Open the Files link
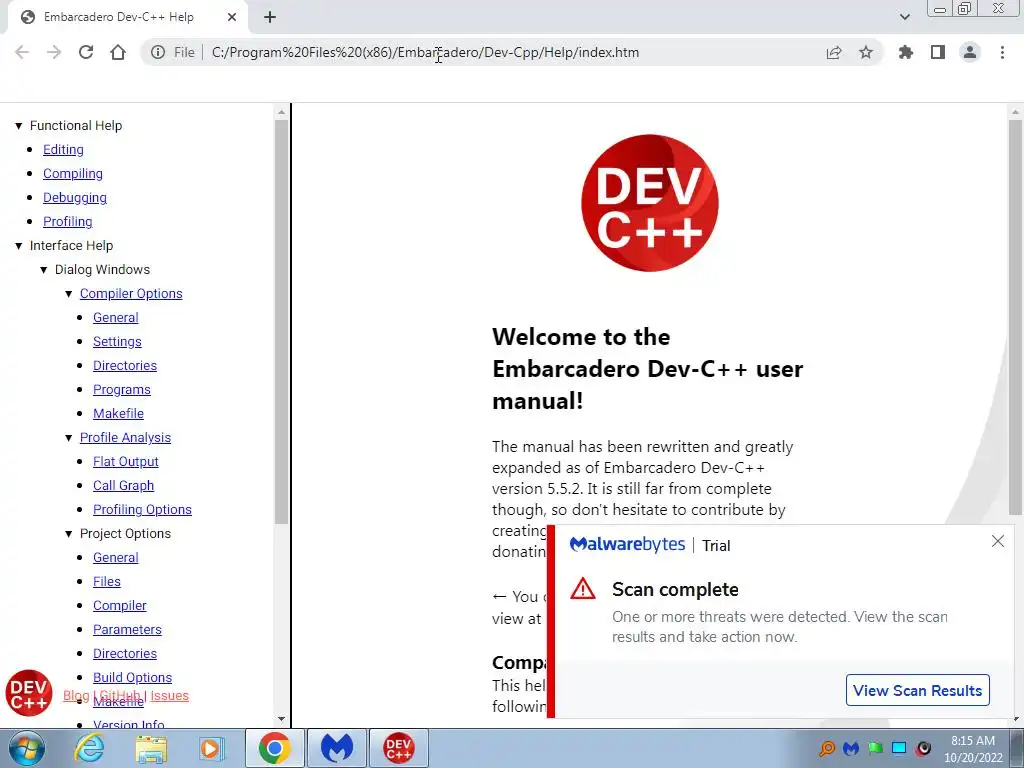This screenshot has height=768, width=1024. [x=106, y=581]
